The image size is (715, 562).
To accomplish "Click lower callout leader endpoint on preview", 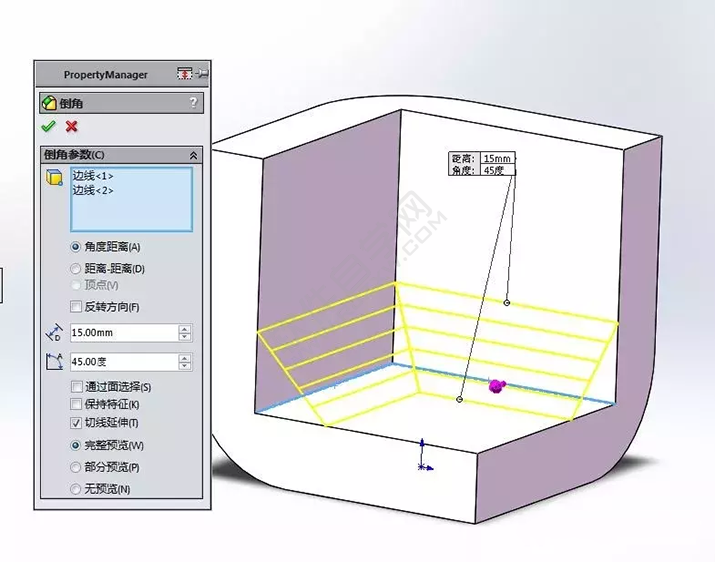I will tap(460, 400).
